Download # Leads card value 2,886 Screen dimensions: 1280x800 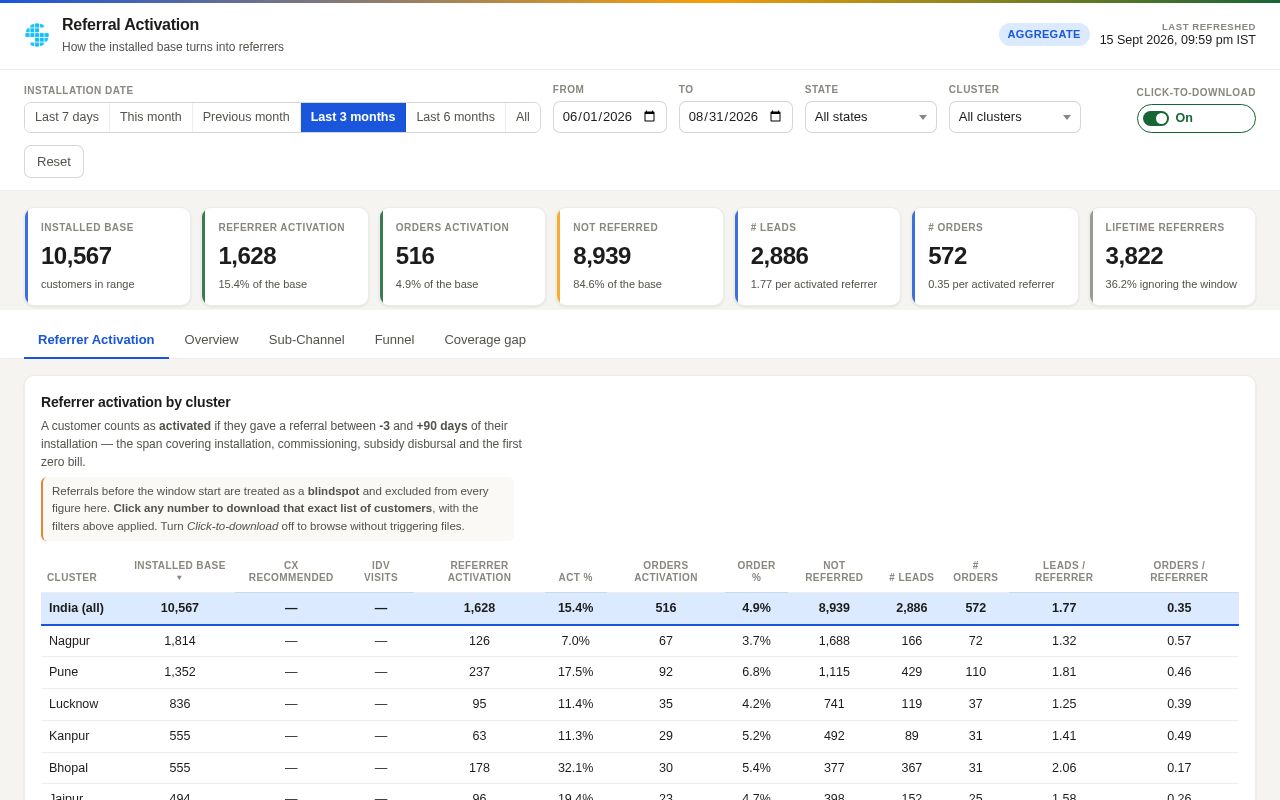[x=780, y=256]
